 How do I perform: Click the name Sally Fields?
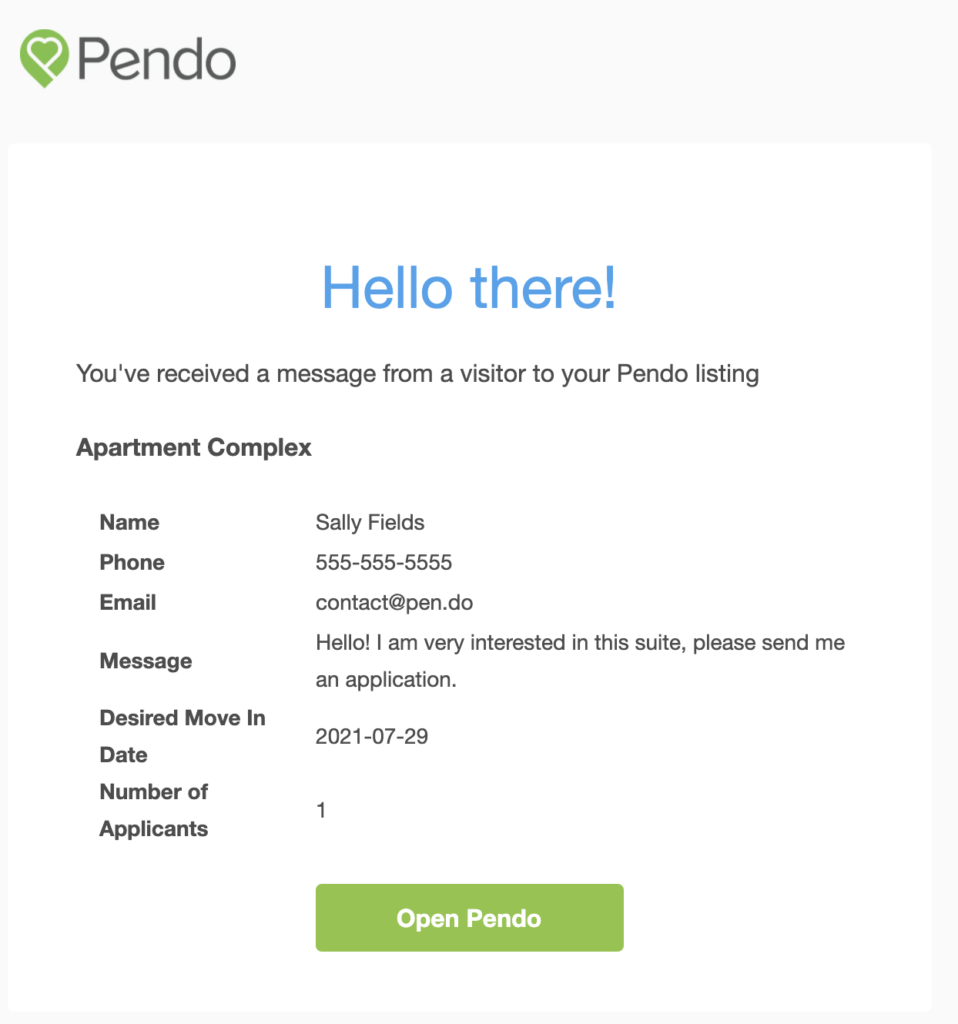tap(370, 522)
